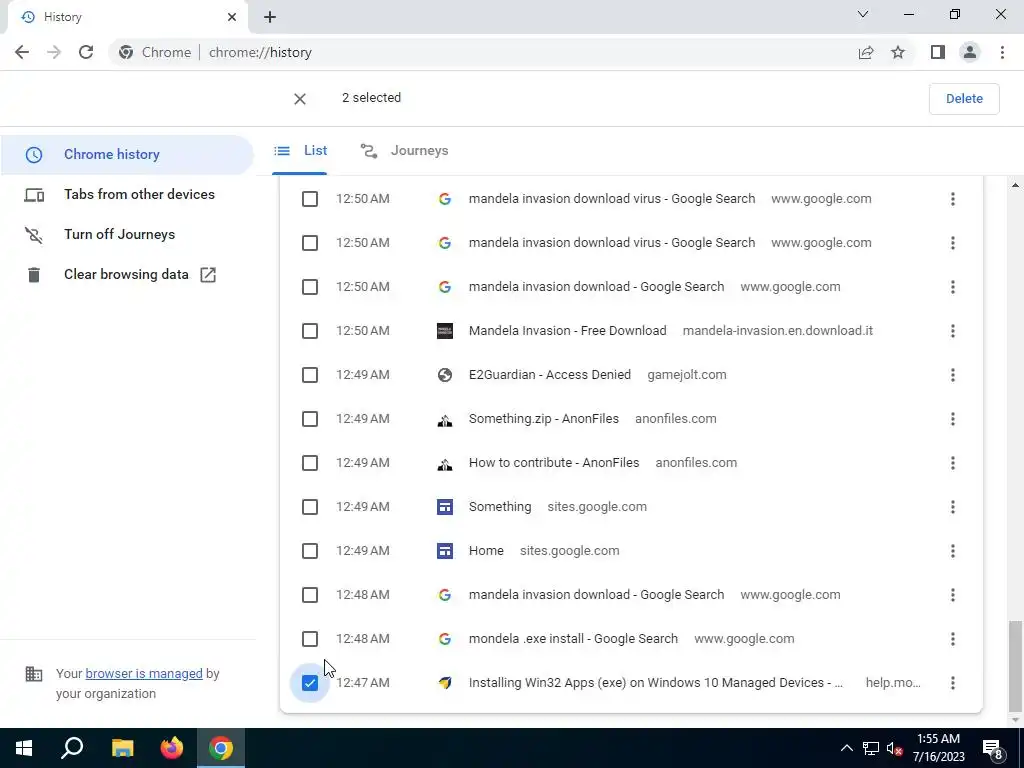Check the Home sites.google.com entry

tap(310, 551)
